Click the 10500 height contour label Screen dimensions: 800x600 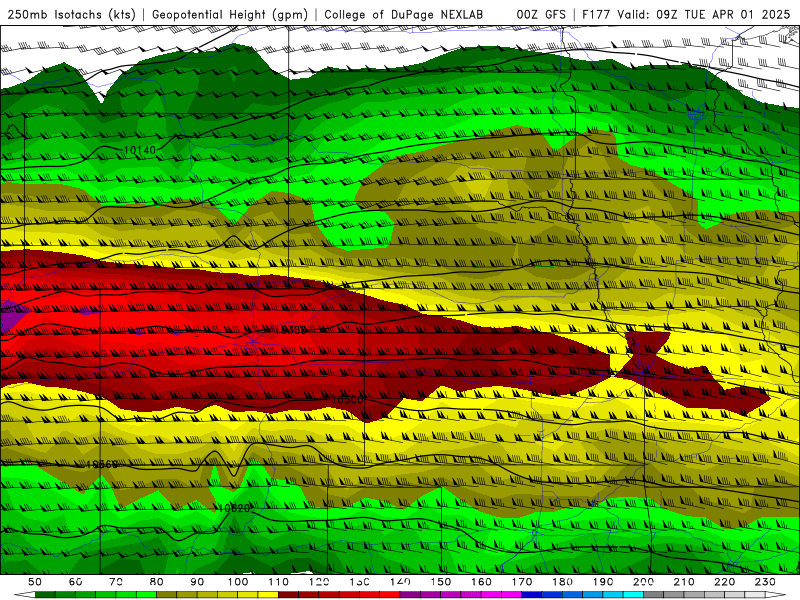[347, 399]
